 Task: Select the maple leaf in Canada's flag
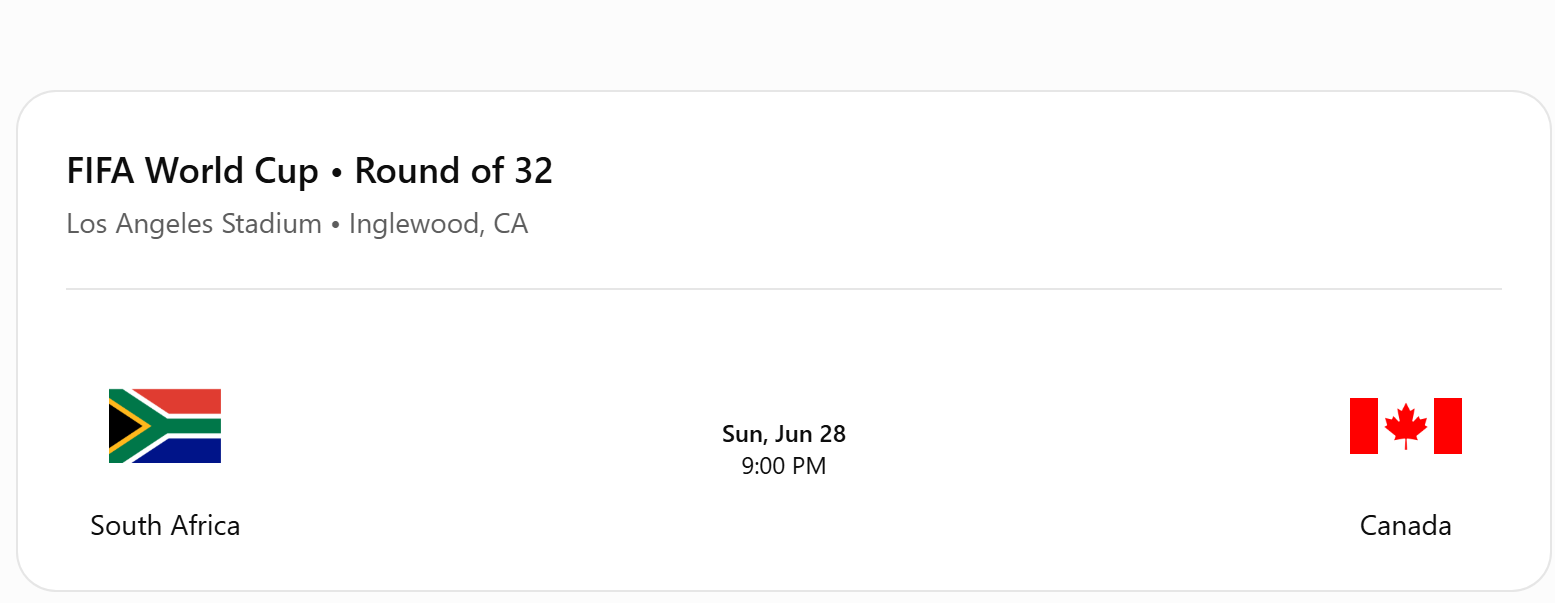[x=1406, y=426]
